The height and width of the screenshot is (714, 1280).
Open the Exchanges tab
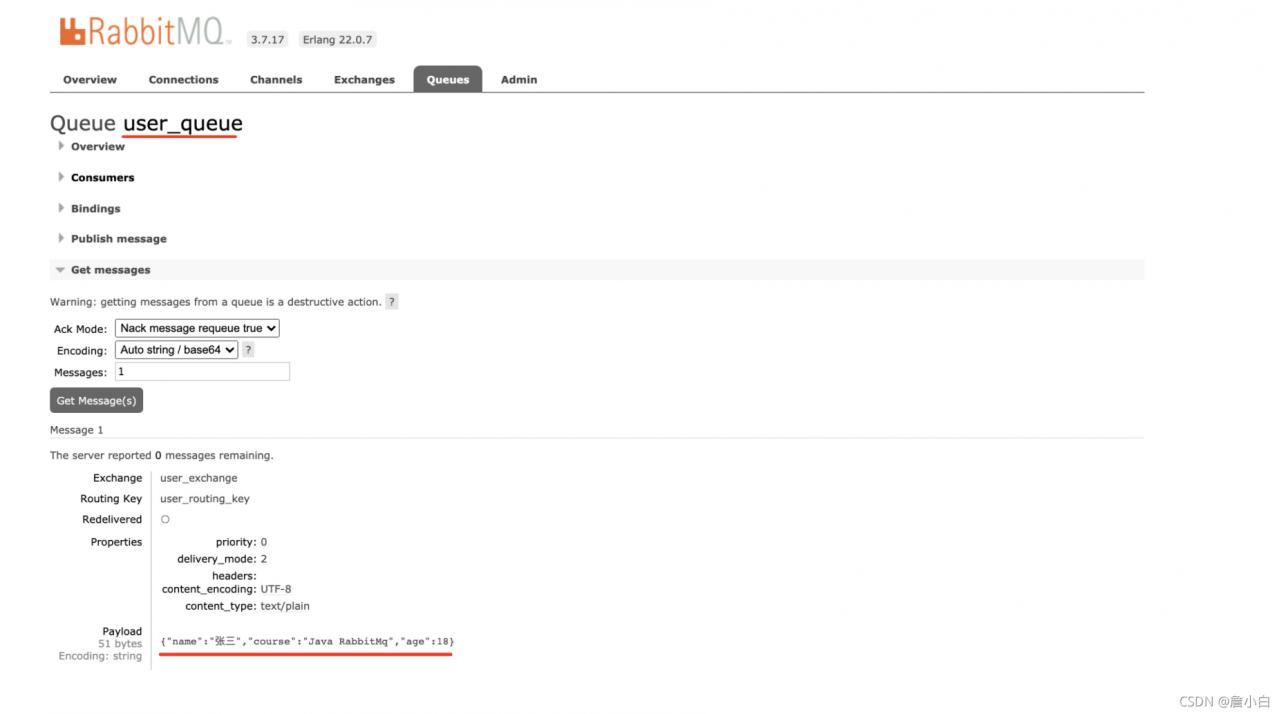click(x=364, y=80)
